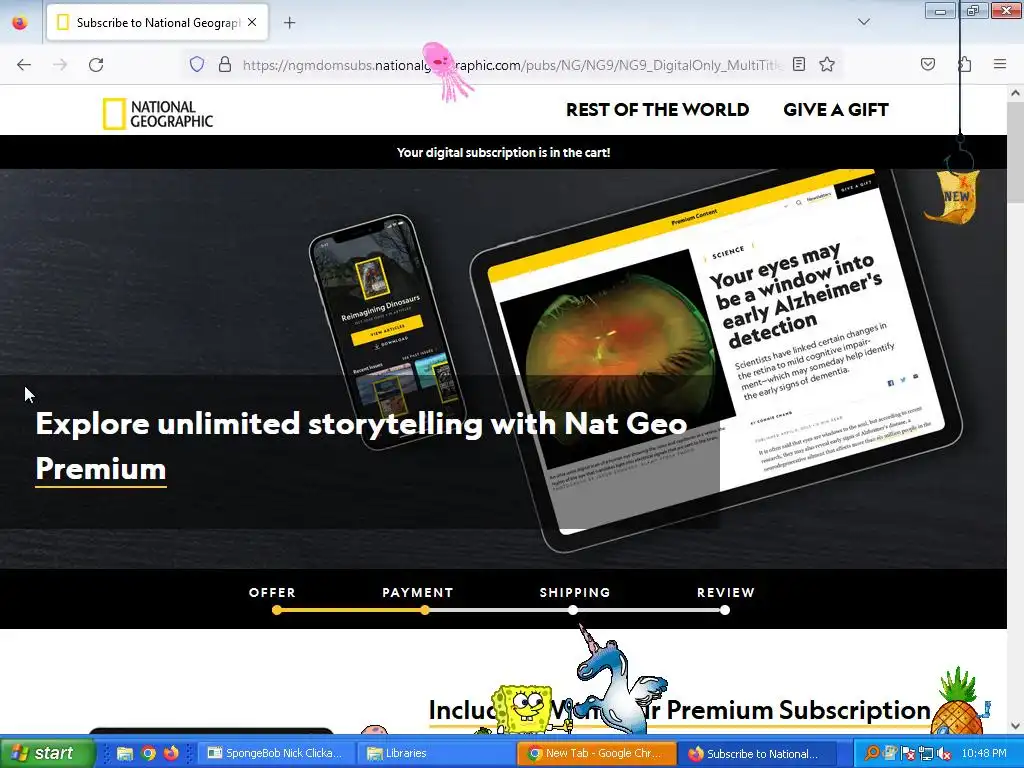Click the URL address field
1024x768 pixels.
pyautogui.click(x=512, y=65)
